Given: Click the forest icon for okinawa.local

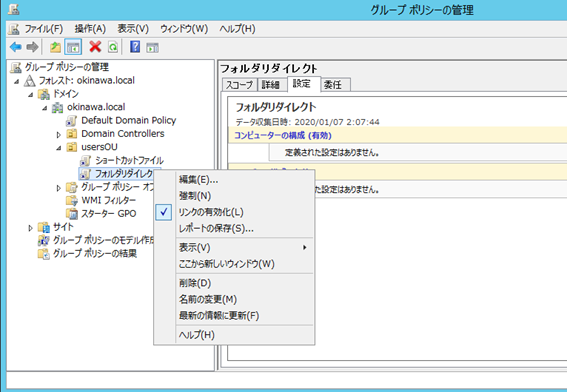Looking at the screenshot, I should click(29, 81).
